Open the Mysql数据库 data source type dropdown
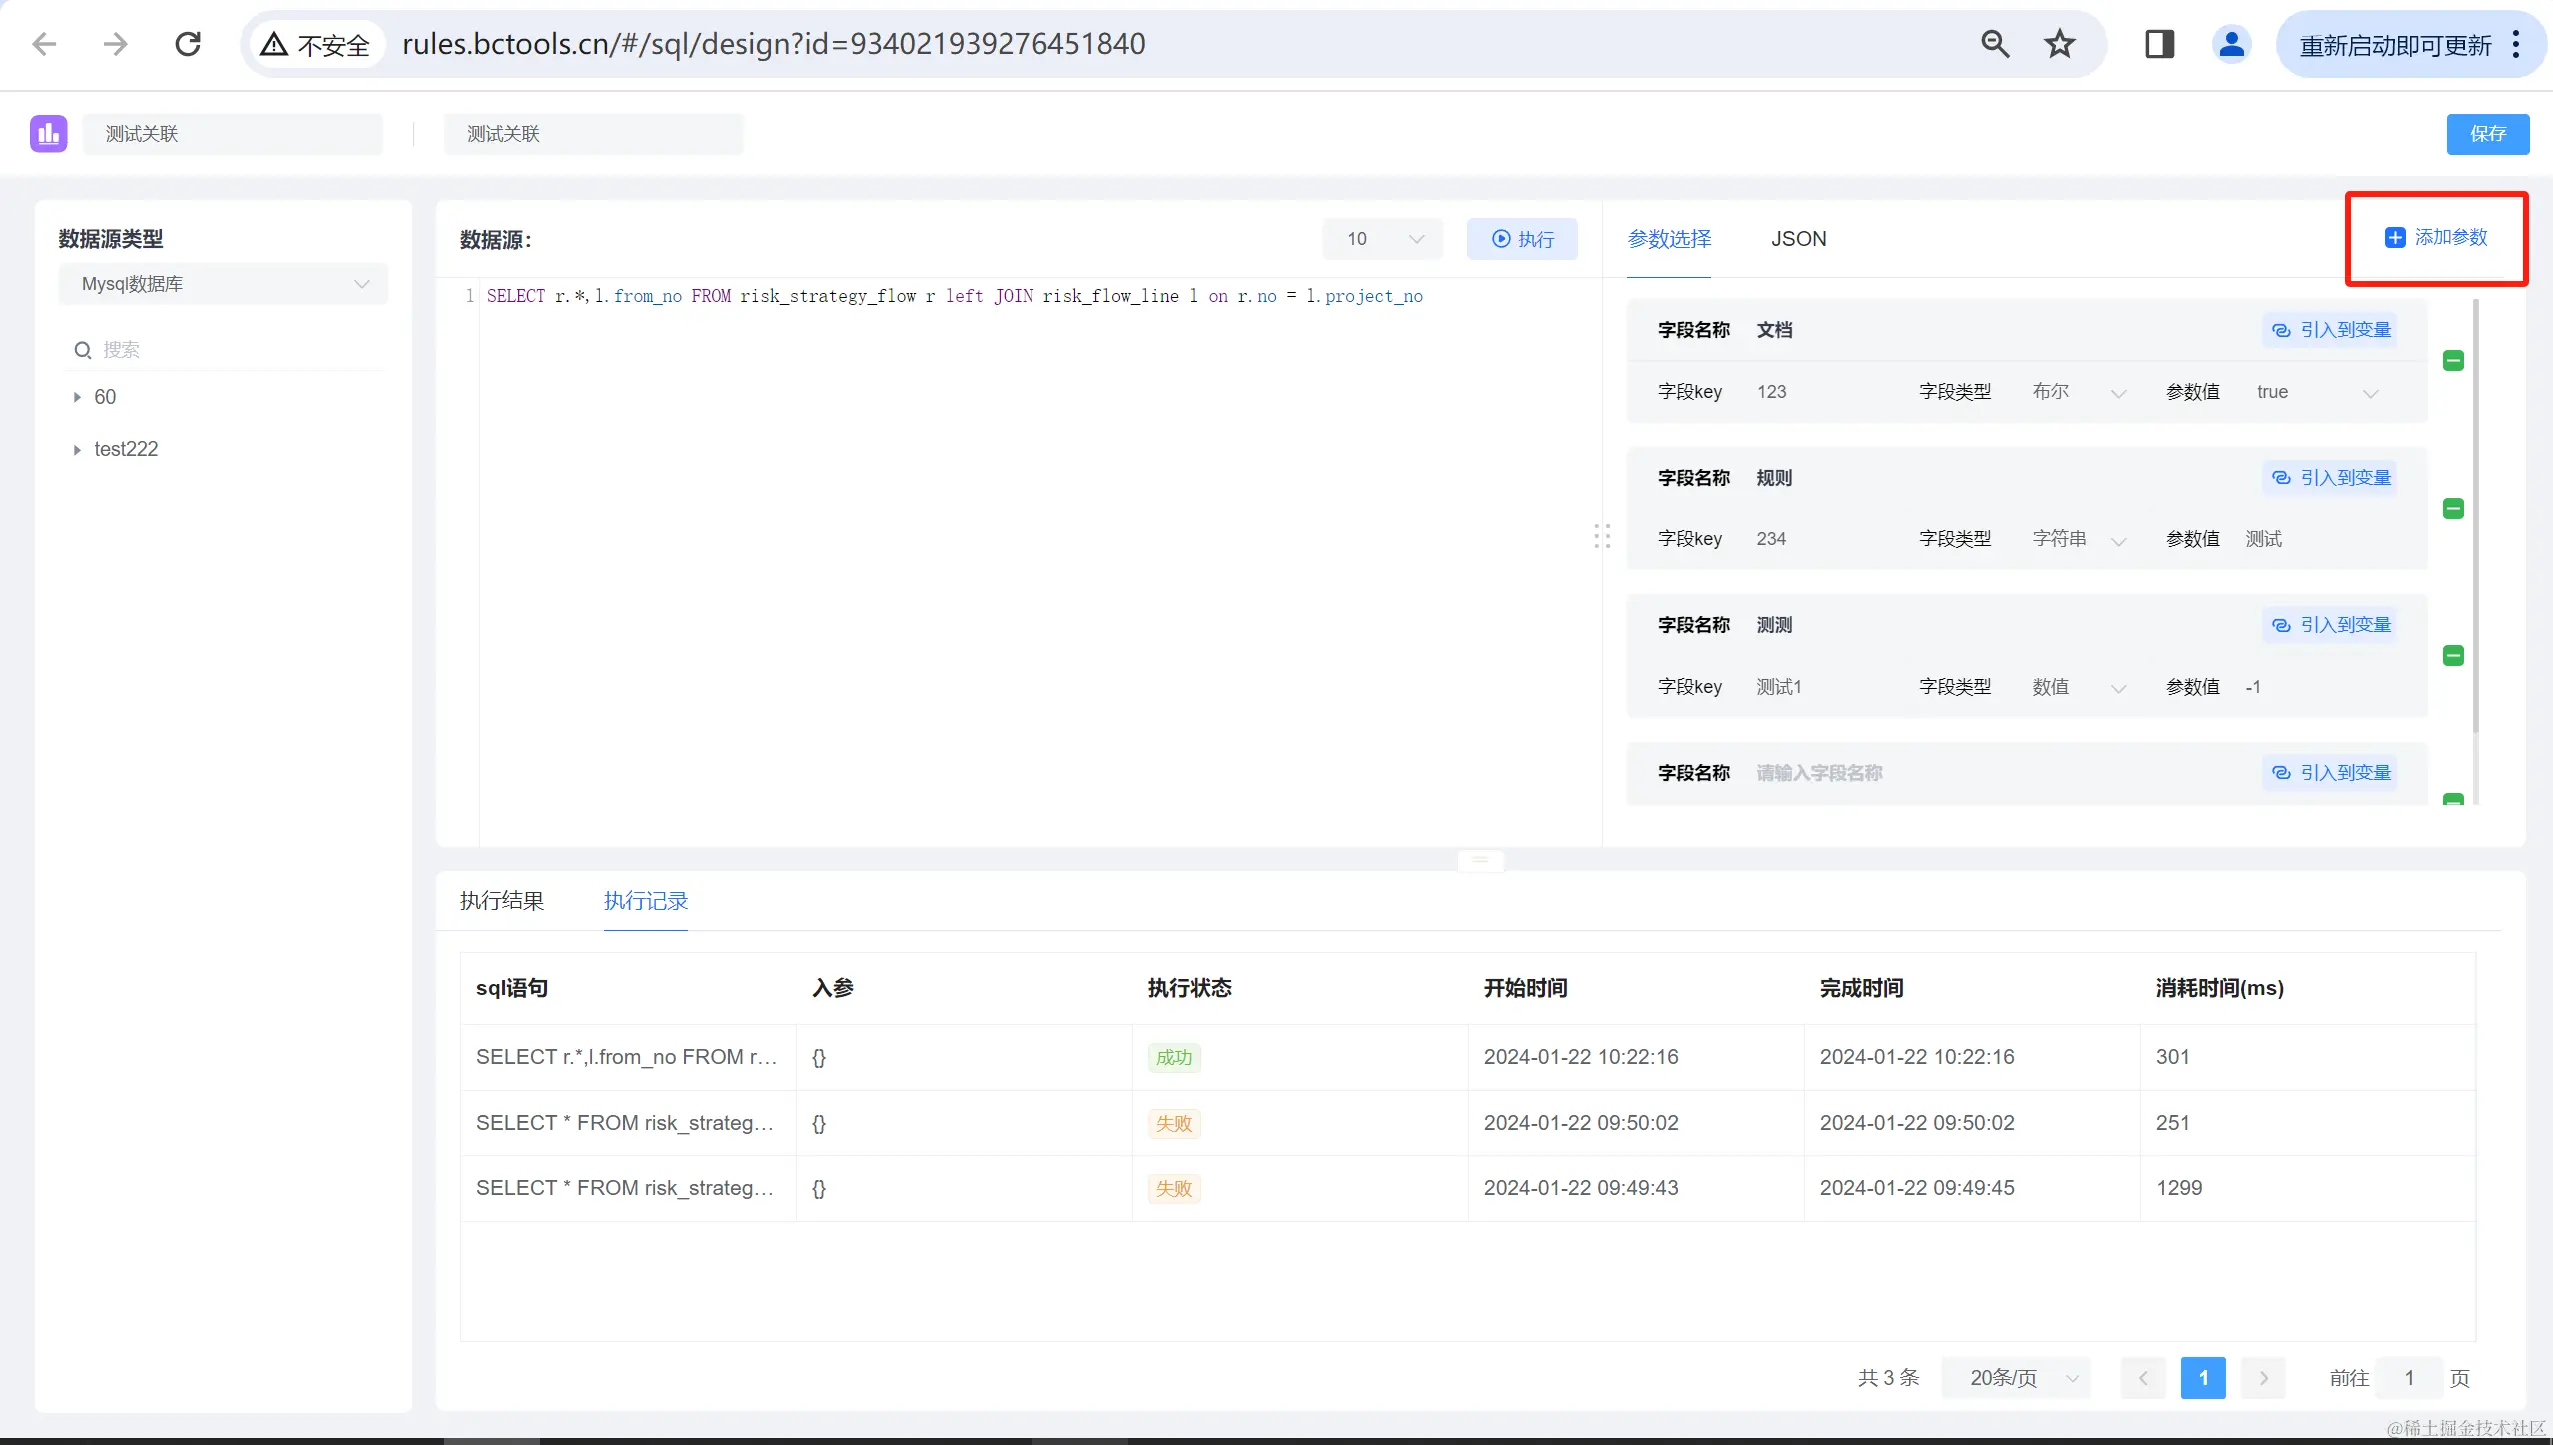The image size is (2553, 1445). point(223,284)
